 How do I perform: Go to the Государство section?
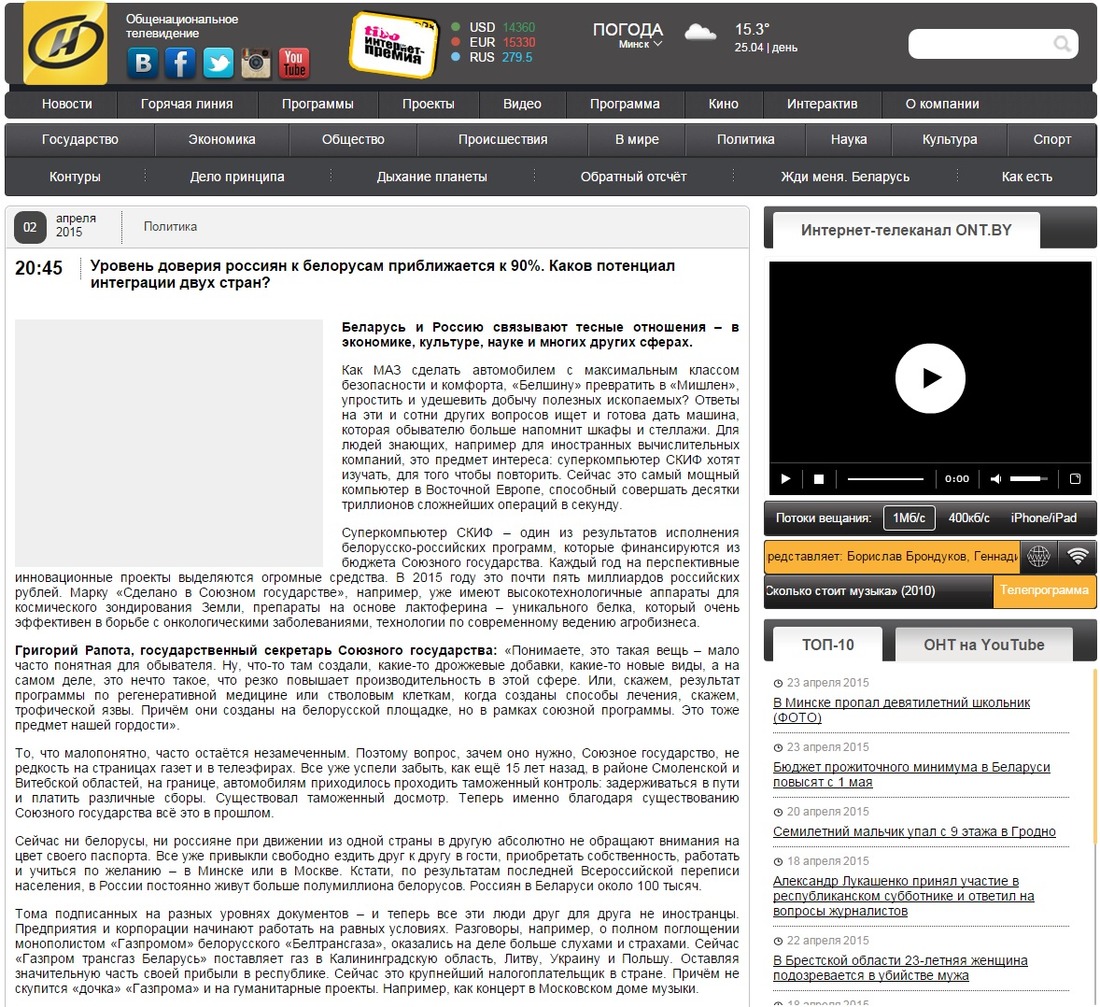click(80, 140)
